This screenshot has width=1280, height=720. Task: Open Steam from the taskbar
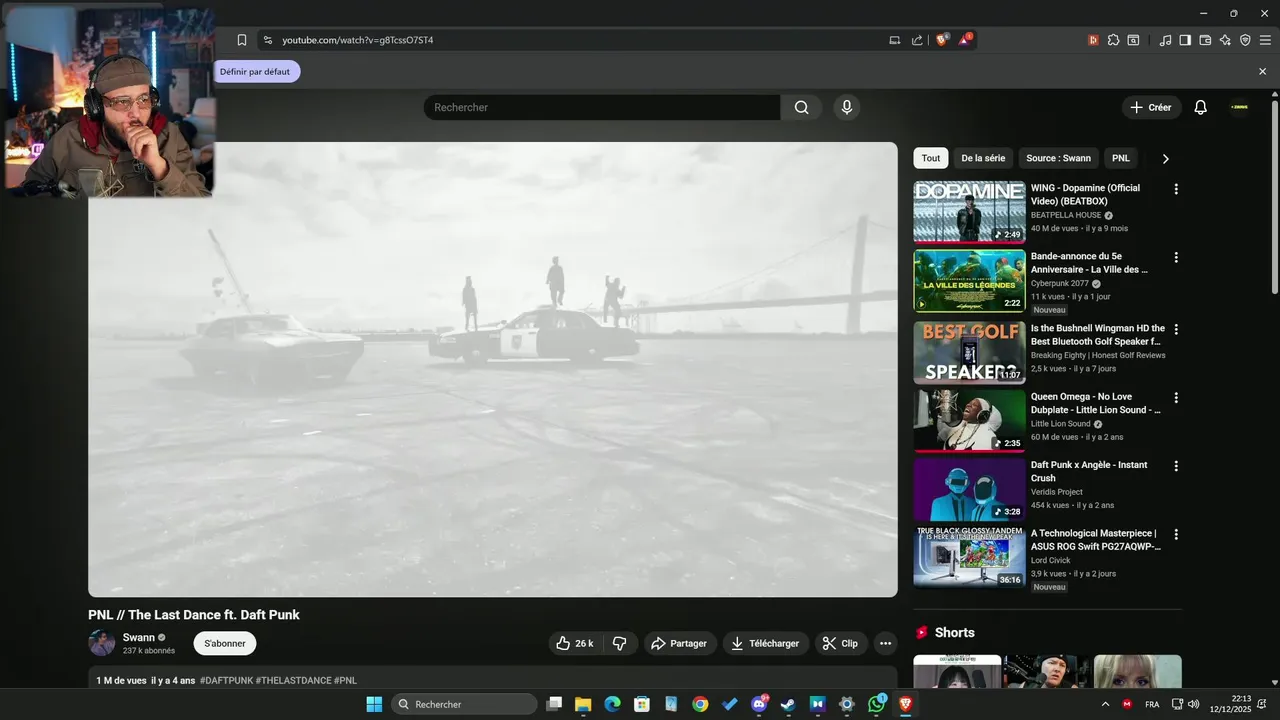coord(788,704)
